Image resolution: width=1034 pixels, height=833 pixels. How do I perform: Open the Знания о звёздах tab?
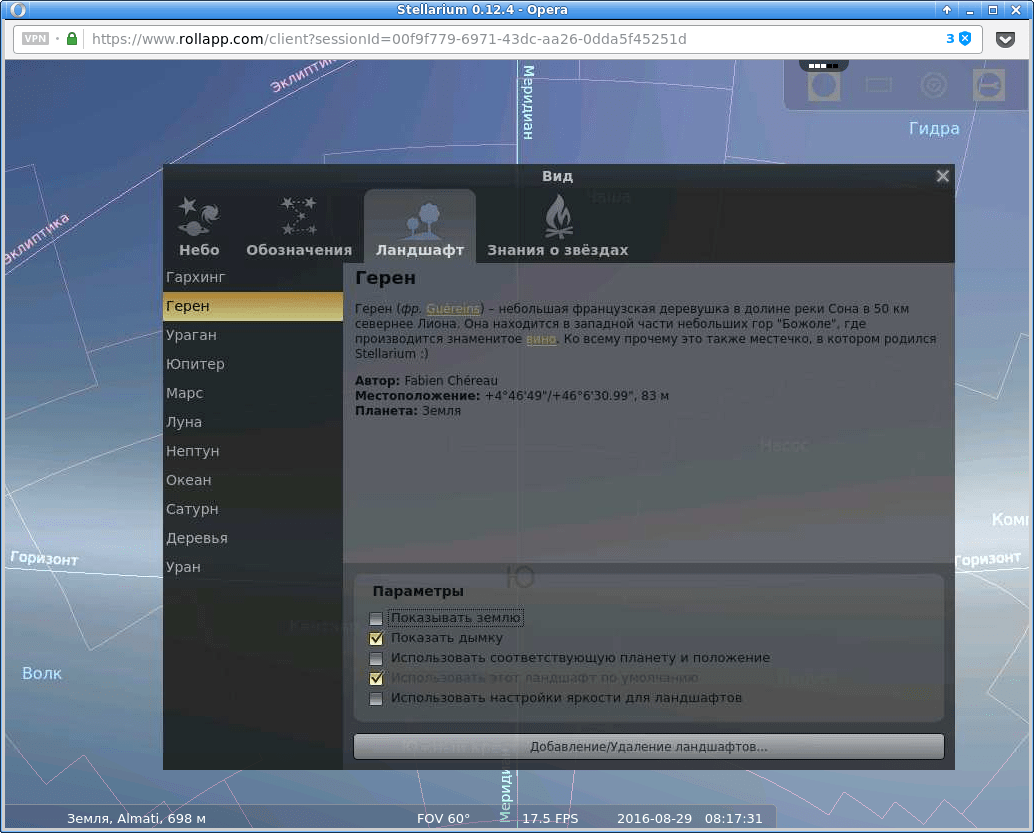(557, 226)
